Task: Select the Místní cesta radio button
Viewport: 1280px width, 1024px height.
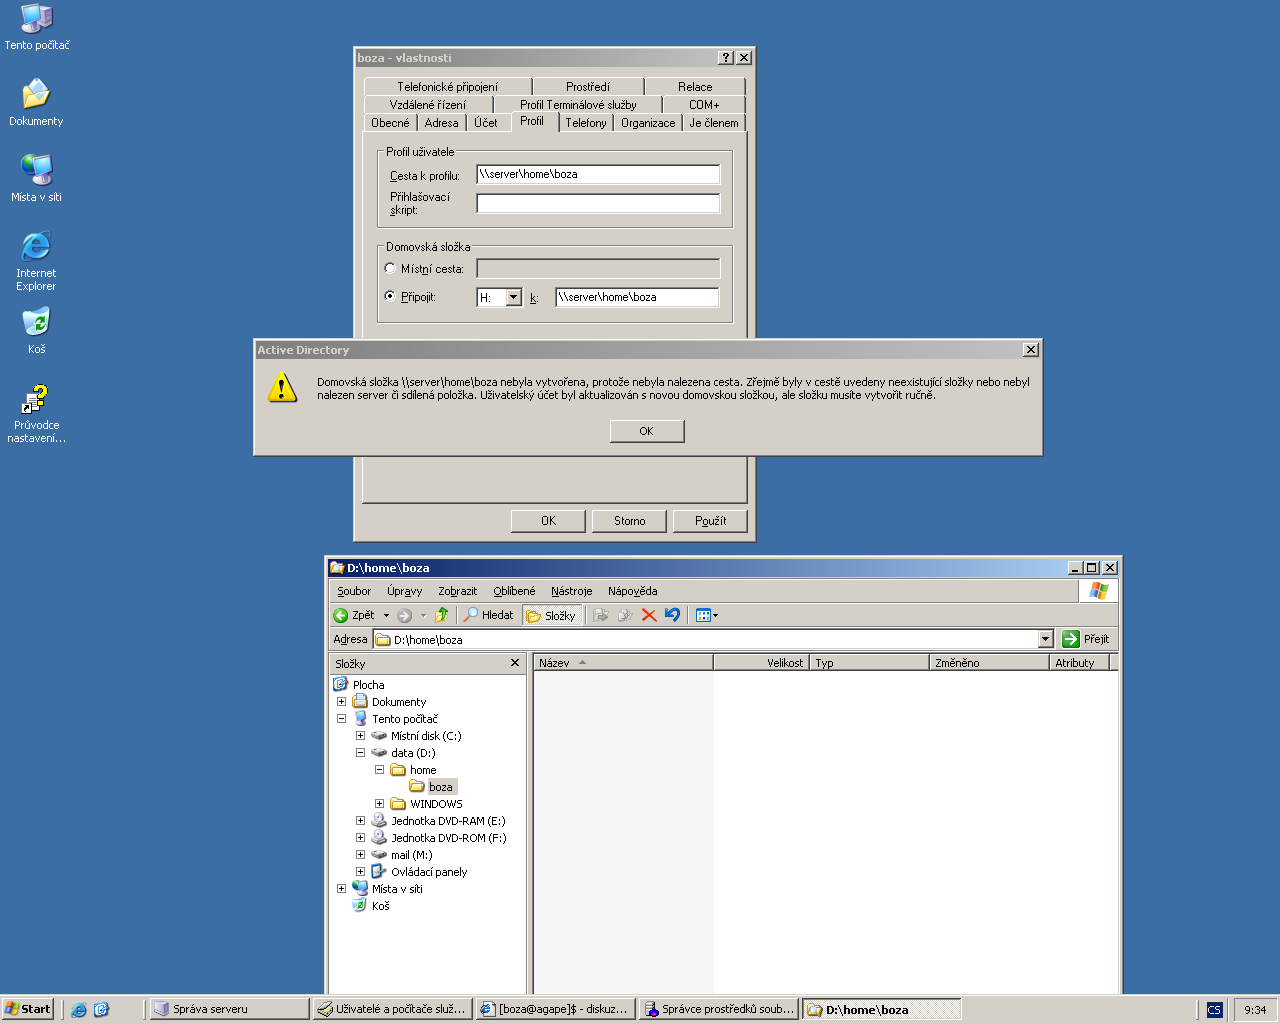Action: pyautogui.click(x=390, y=268)
